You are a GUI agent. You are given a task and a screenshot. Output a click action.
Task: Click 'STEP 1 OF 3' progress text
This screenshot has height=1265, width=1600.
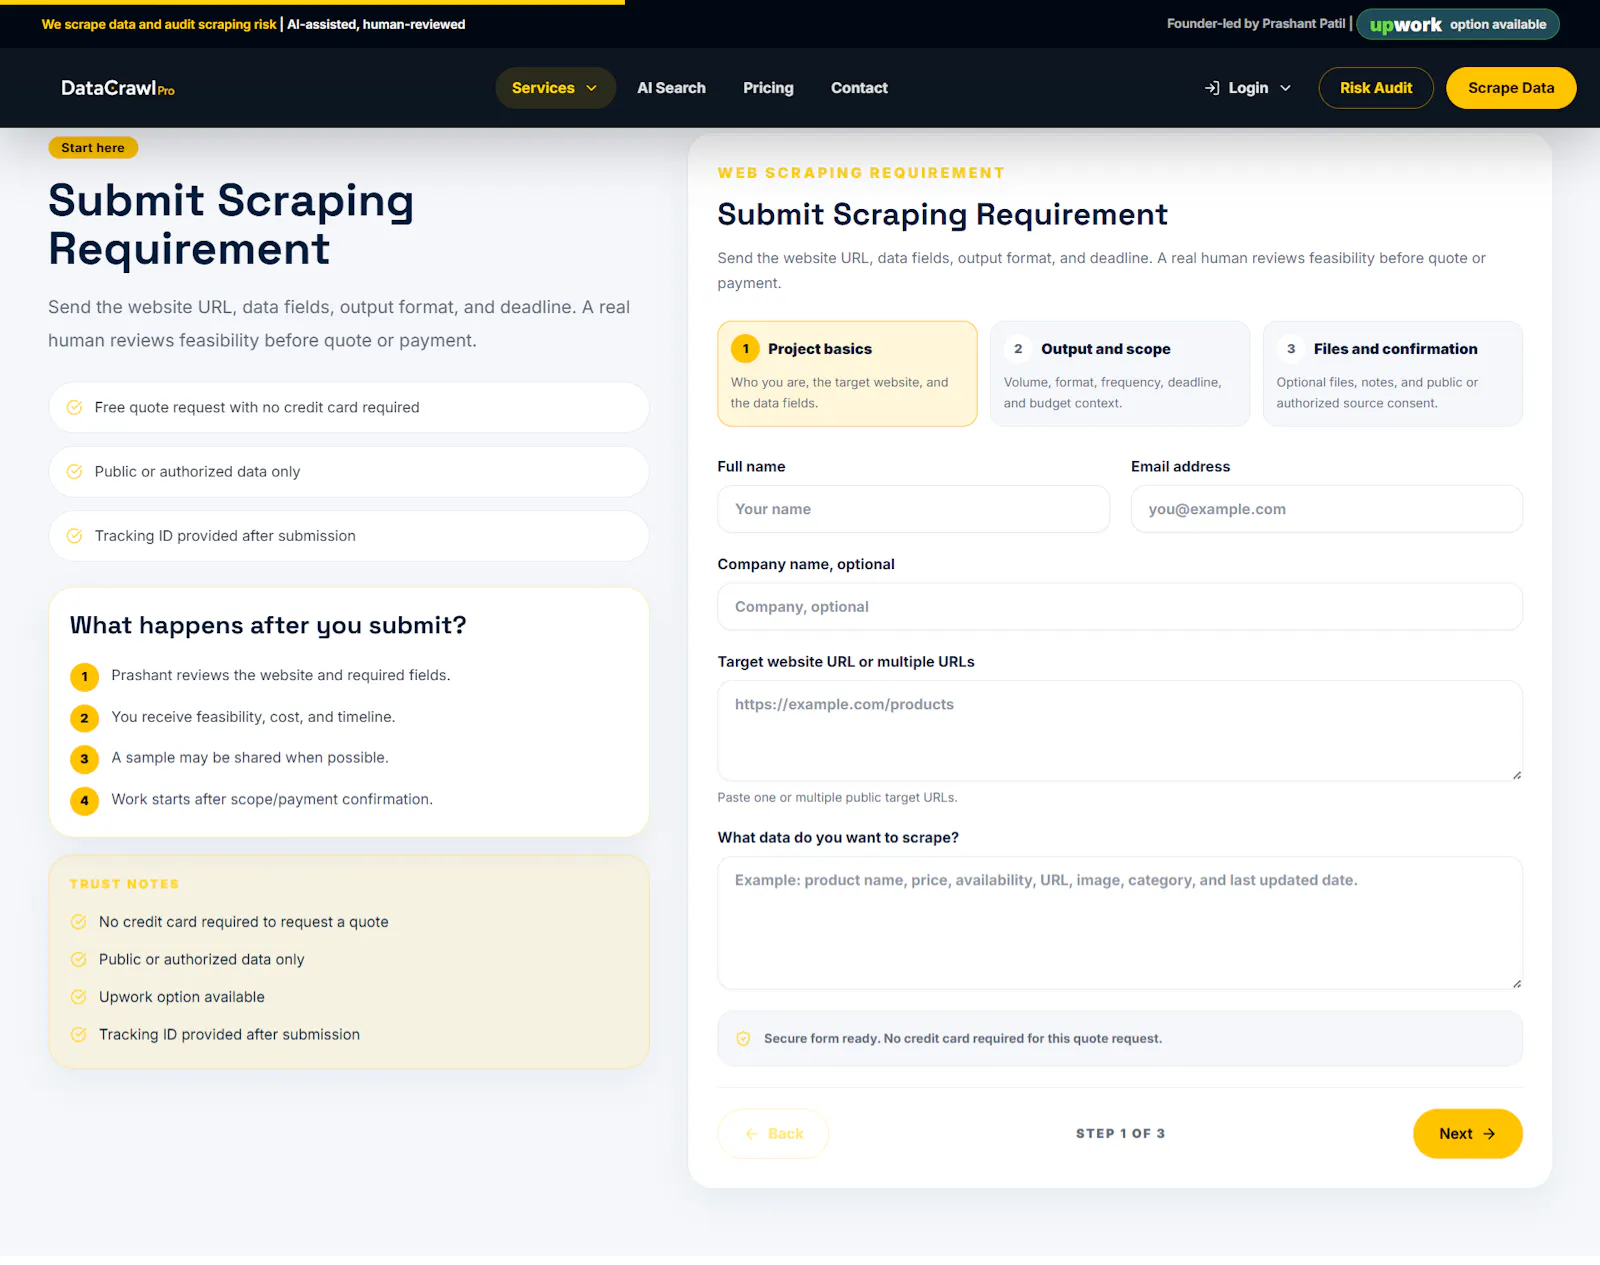click(1120, 1134)
